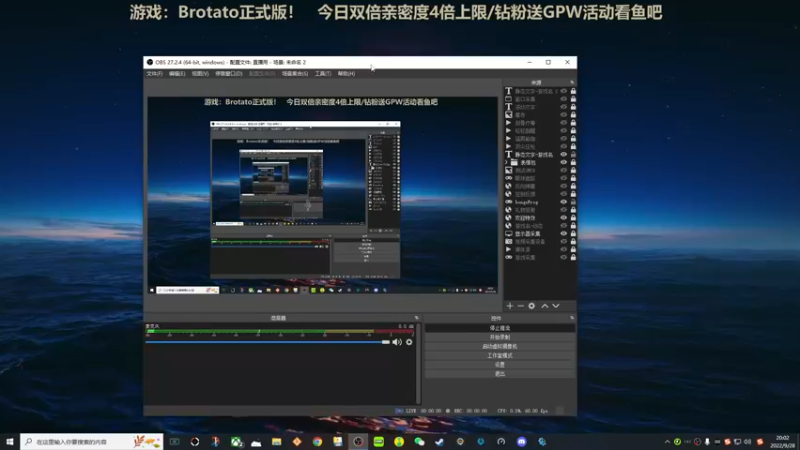Open File Explorer from the taskbar

point(277,442)
